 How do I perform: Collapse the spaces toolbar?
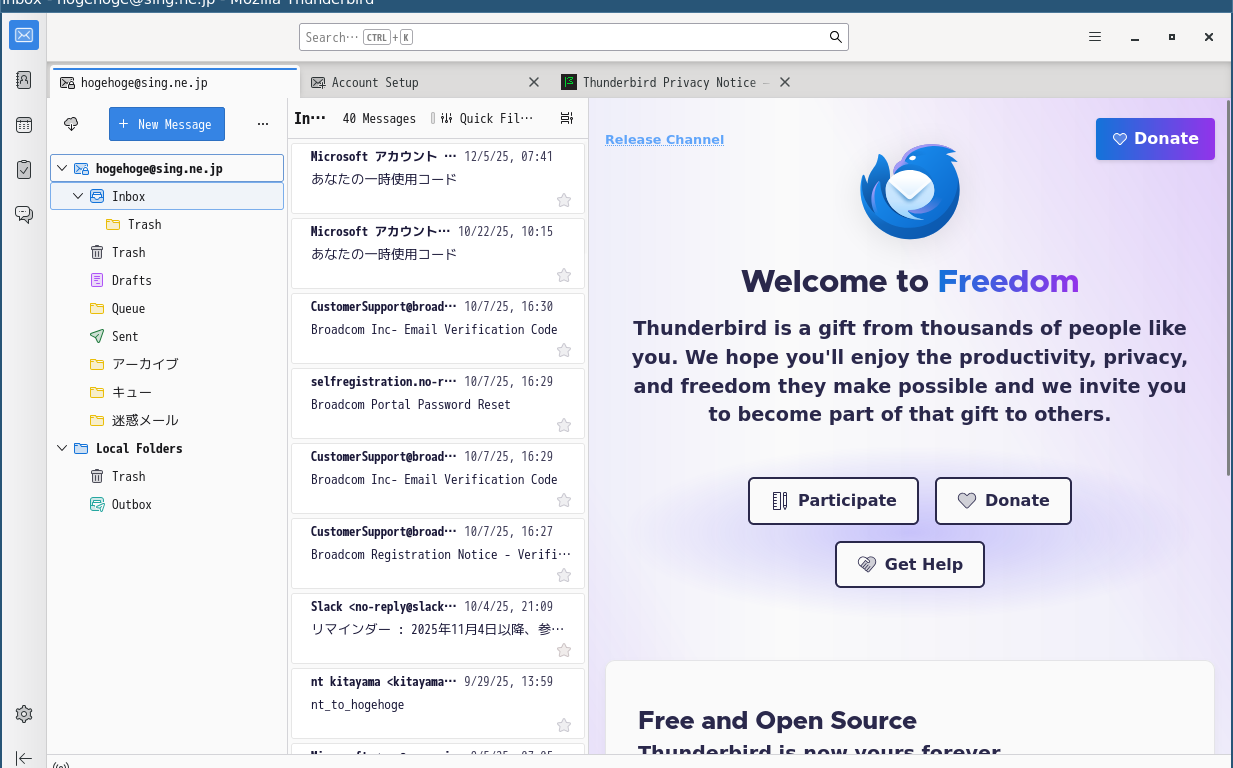(x=23, y=757)
